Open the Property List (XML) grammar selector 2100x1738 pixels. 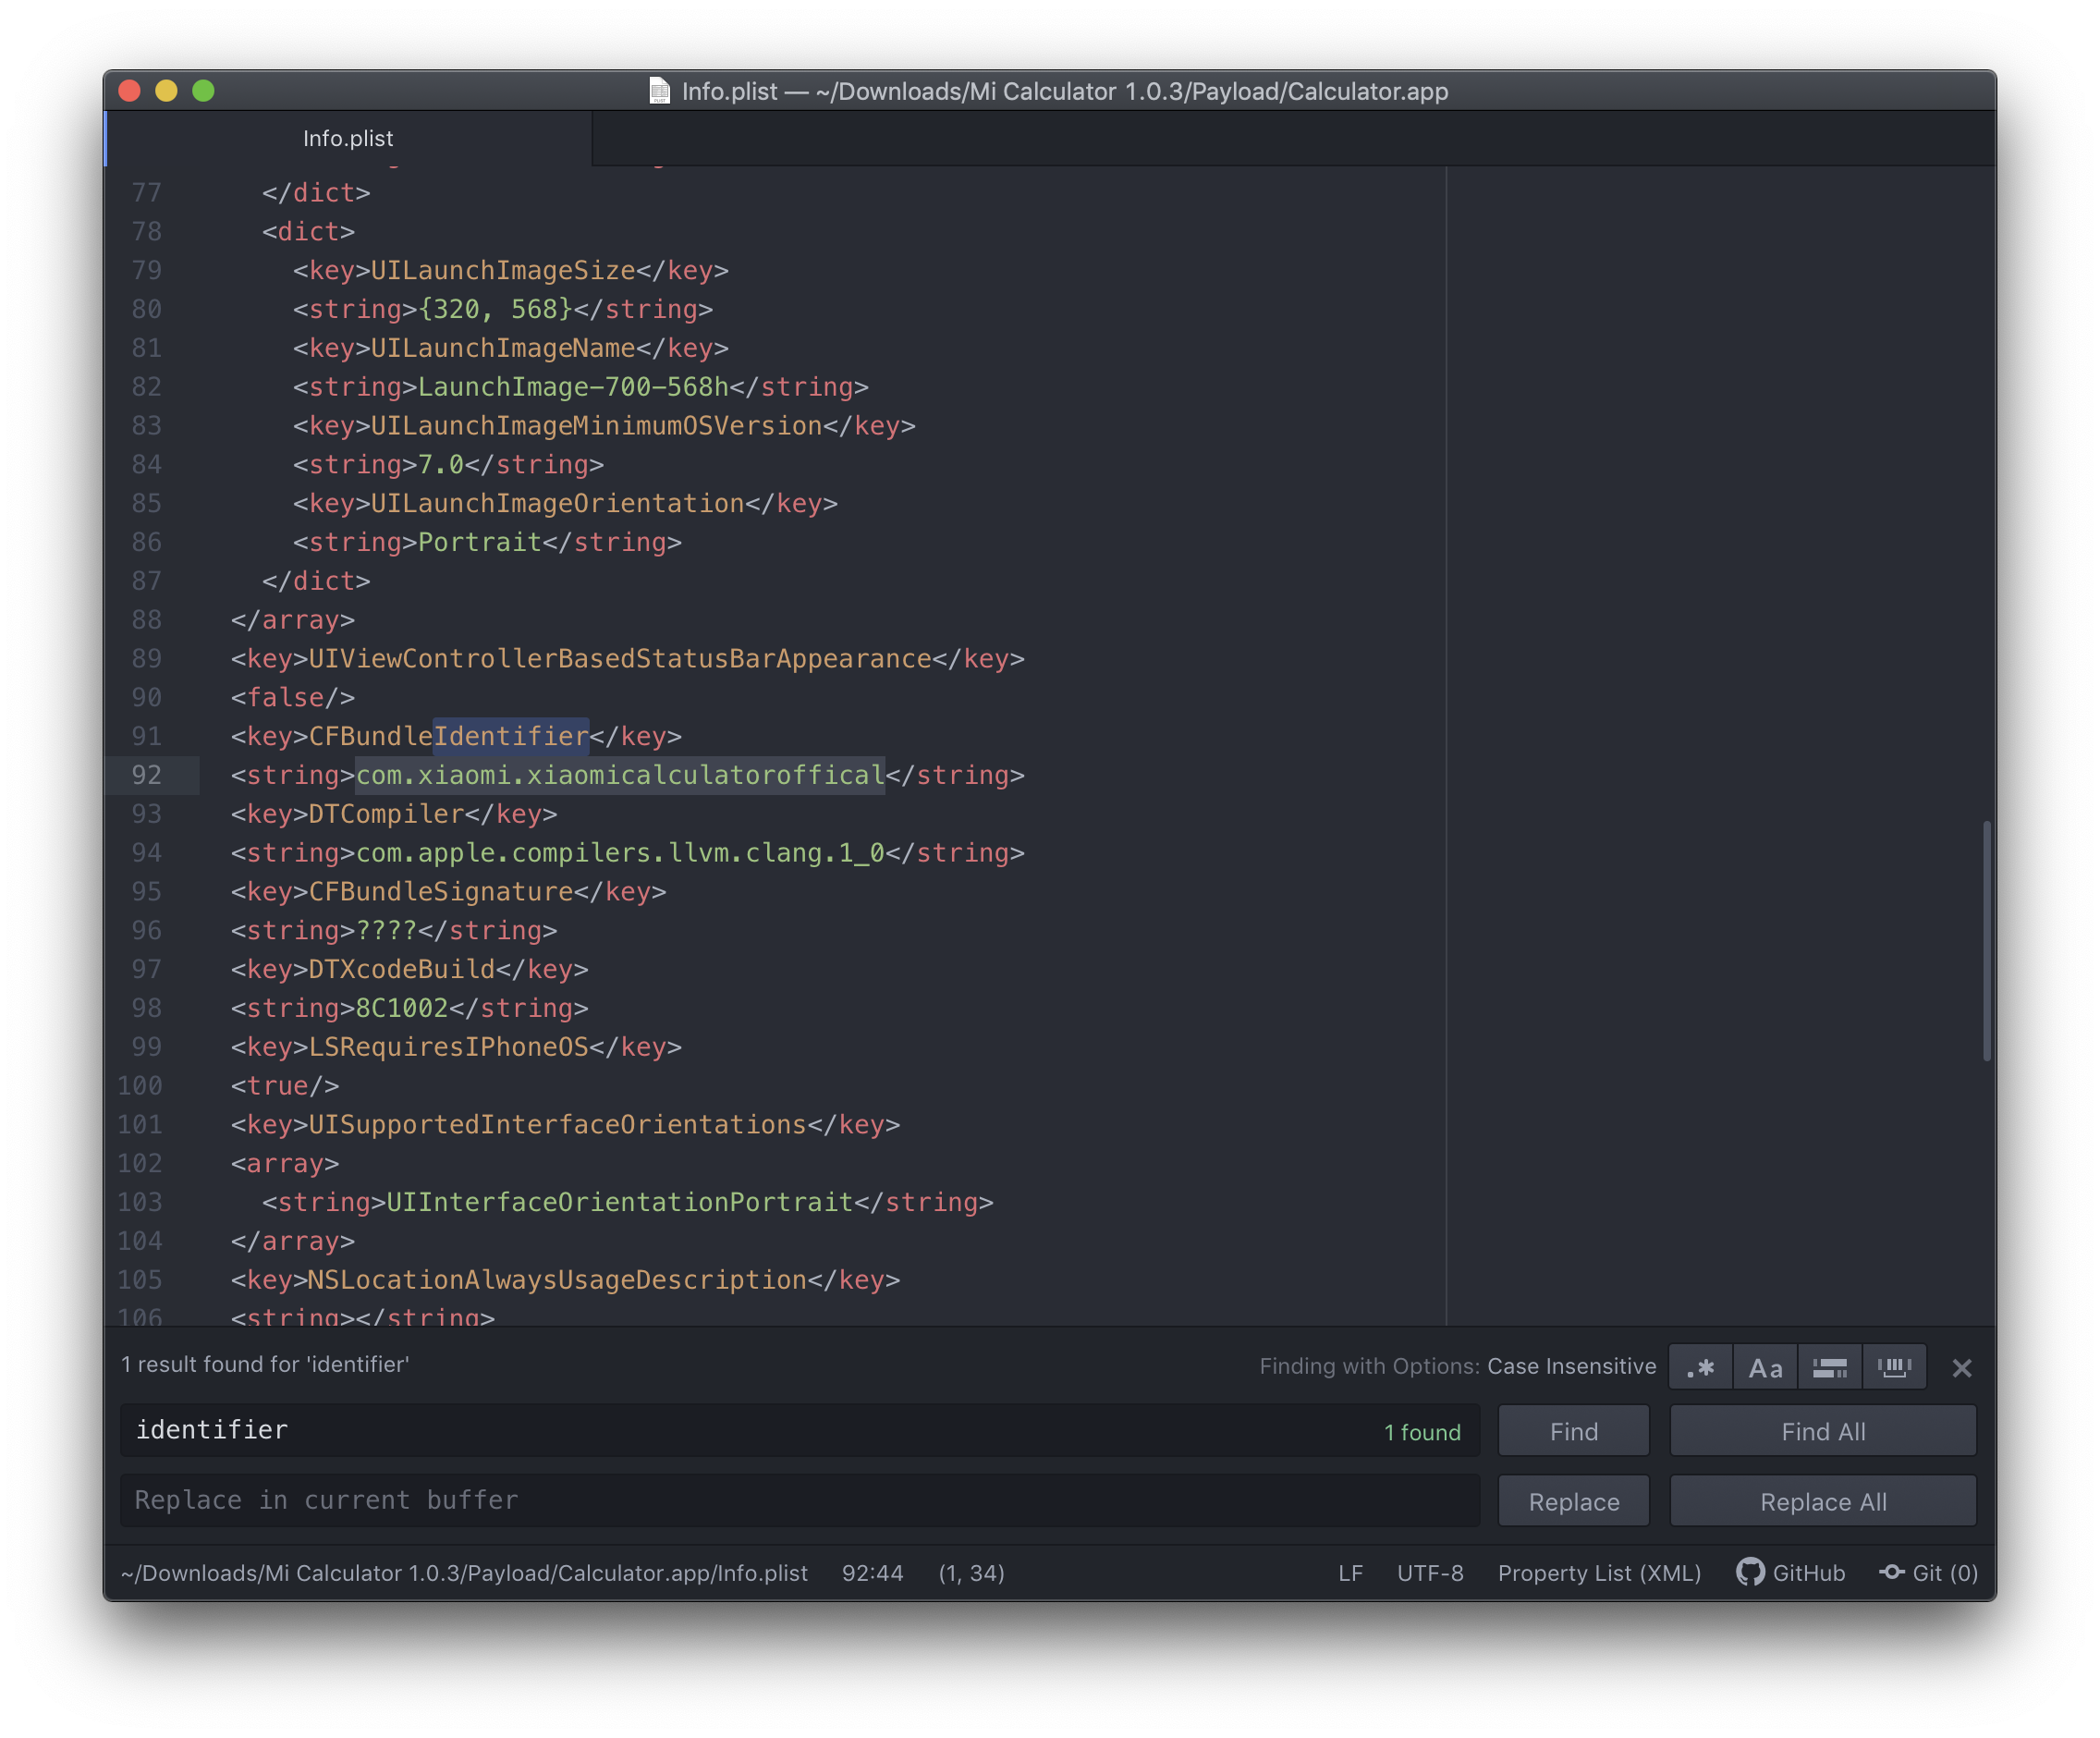1599,1573
